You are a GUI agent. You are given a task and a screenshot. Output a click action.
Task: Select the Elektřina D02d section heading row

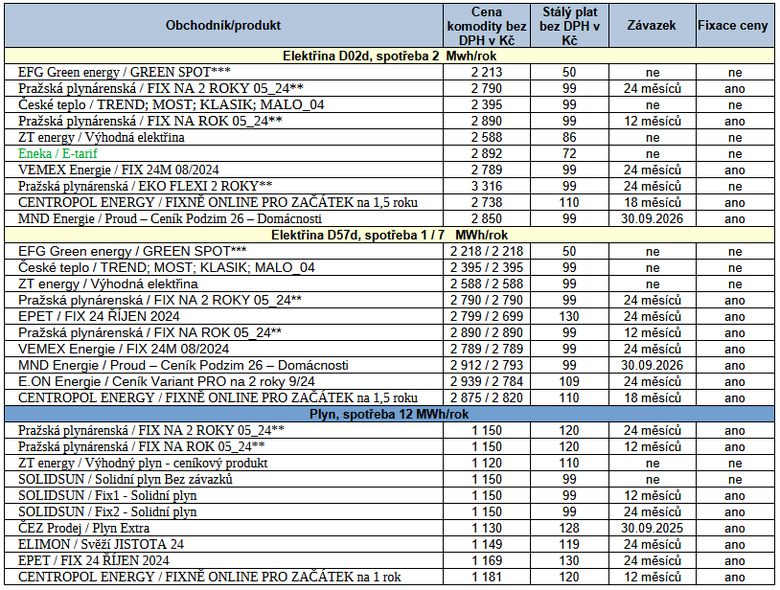pos(390,56)
